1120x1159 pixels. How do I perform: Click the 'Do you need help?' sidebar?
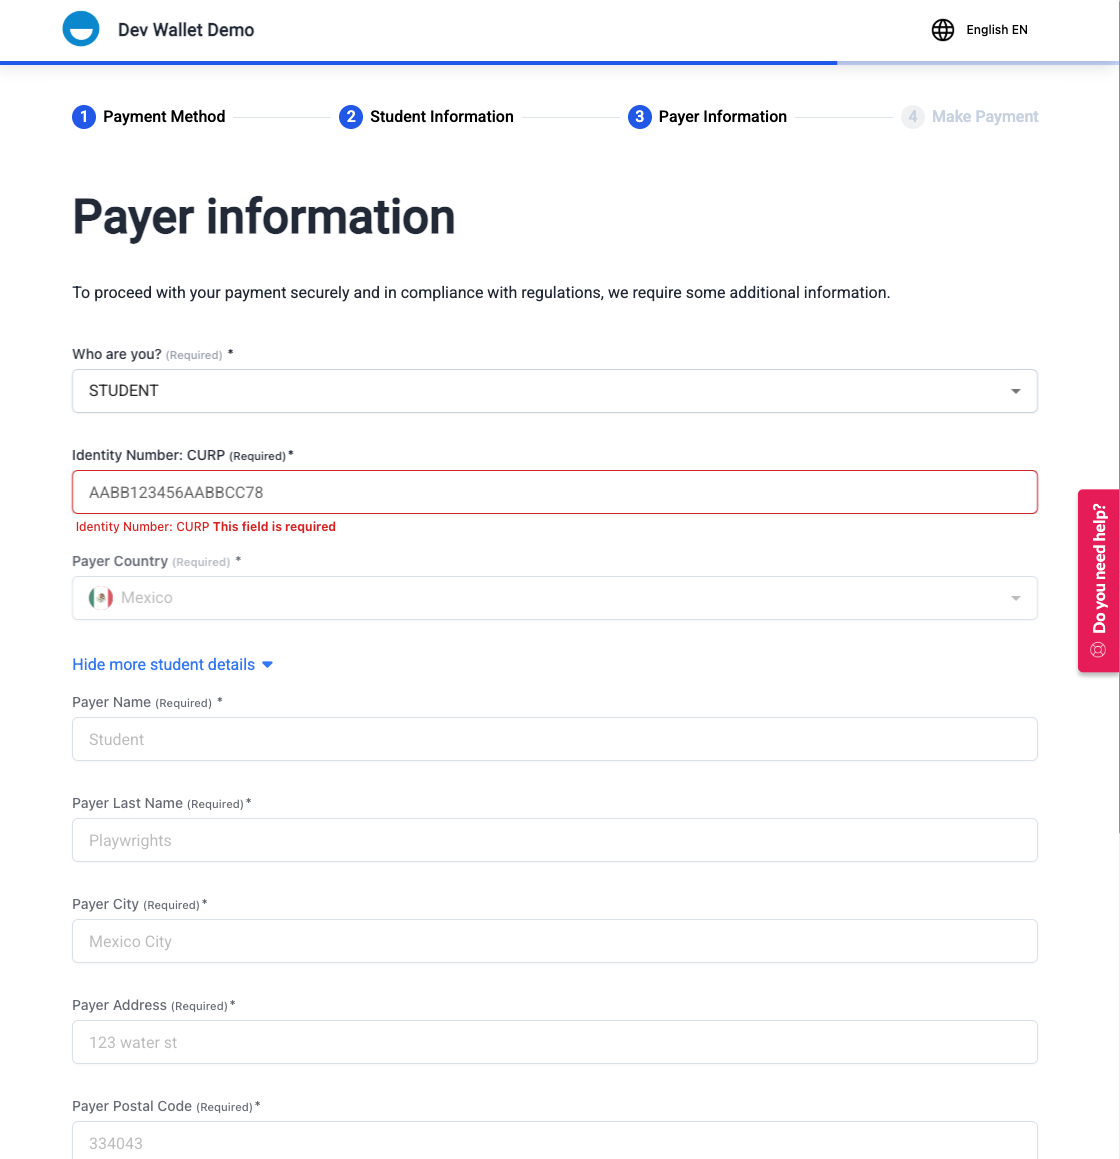(x=1099, y=580)
